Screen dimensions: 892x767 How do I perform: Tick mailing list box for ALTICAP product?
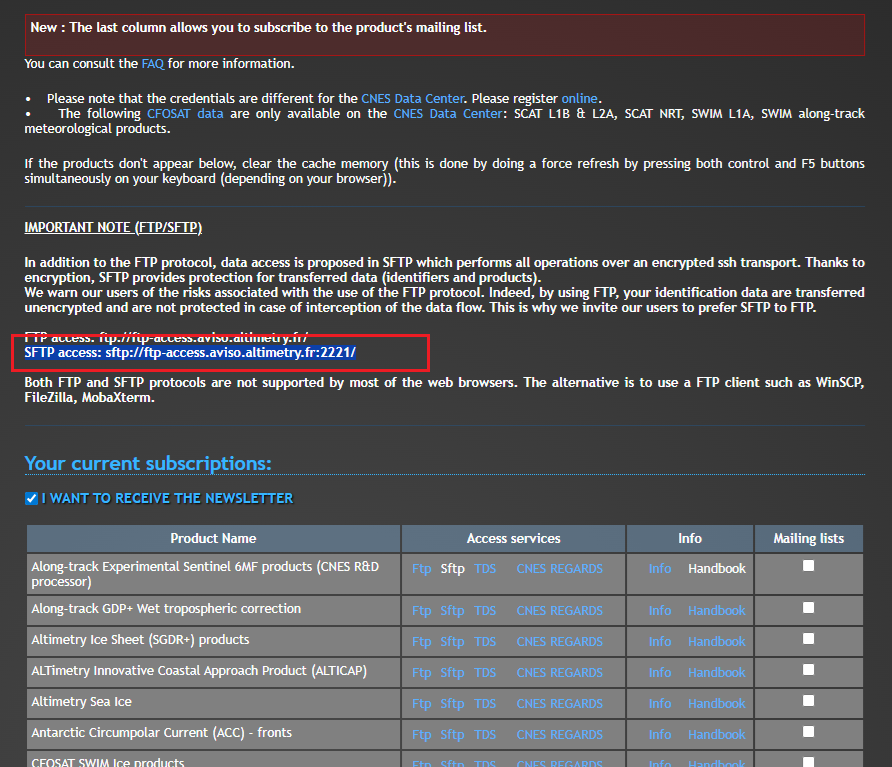pyautogui.click(x=808, y=669)
